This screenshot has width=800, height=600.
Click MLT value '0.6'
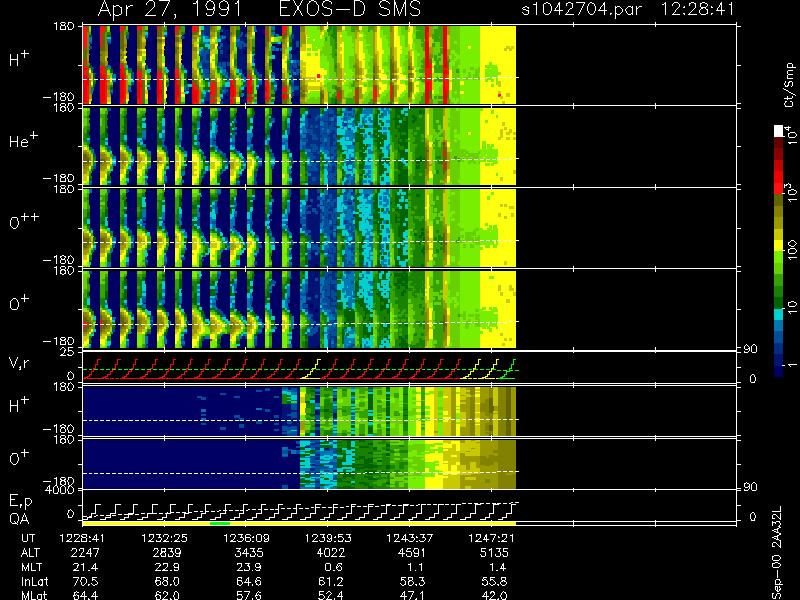coord(333,567)
